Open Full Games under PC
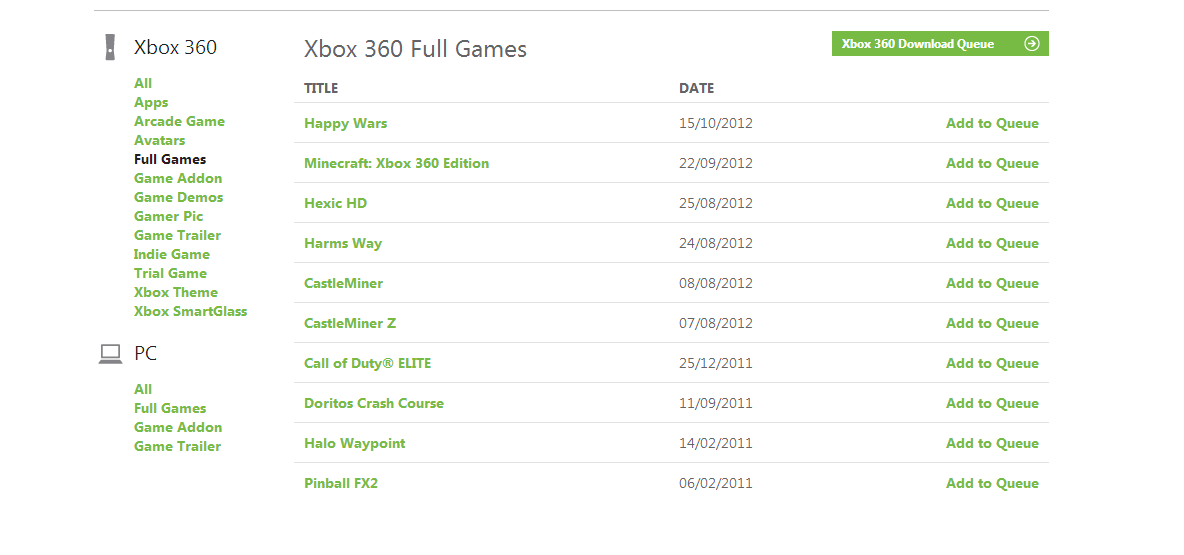Screen dimensions: 1184x555 pyautogui.click(x=170, y=408)
